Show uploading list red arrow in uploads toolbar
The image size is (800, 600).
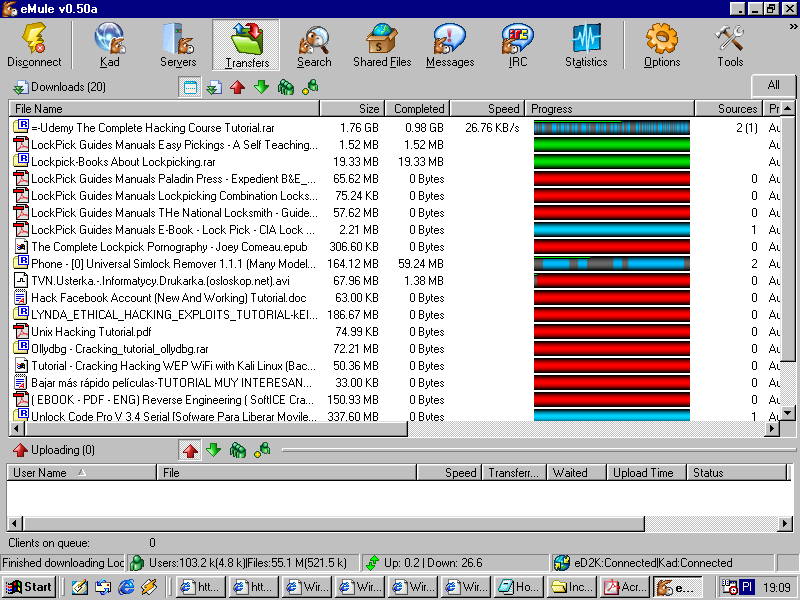pos(190,451)
